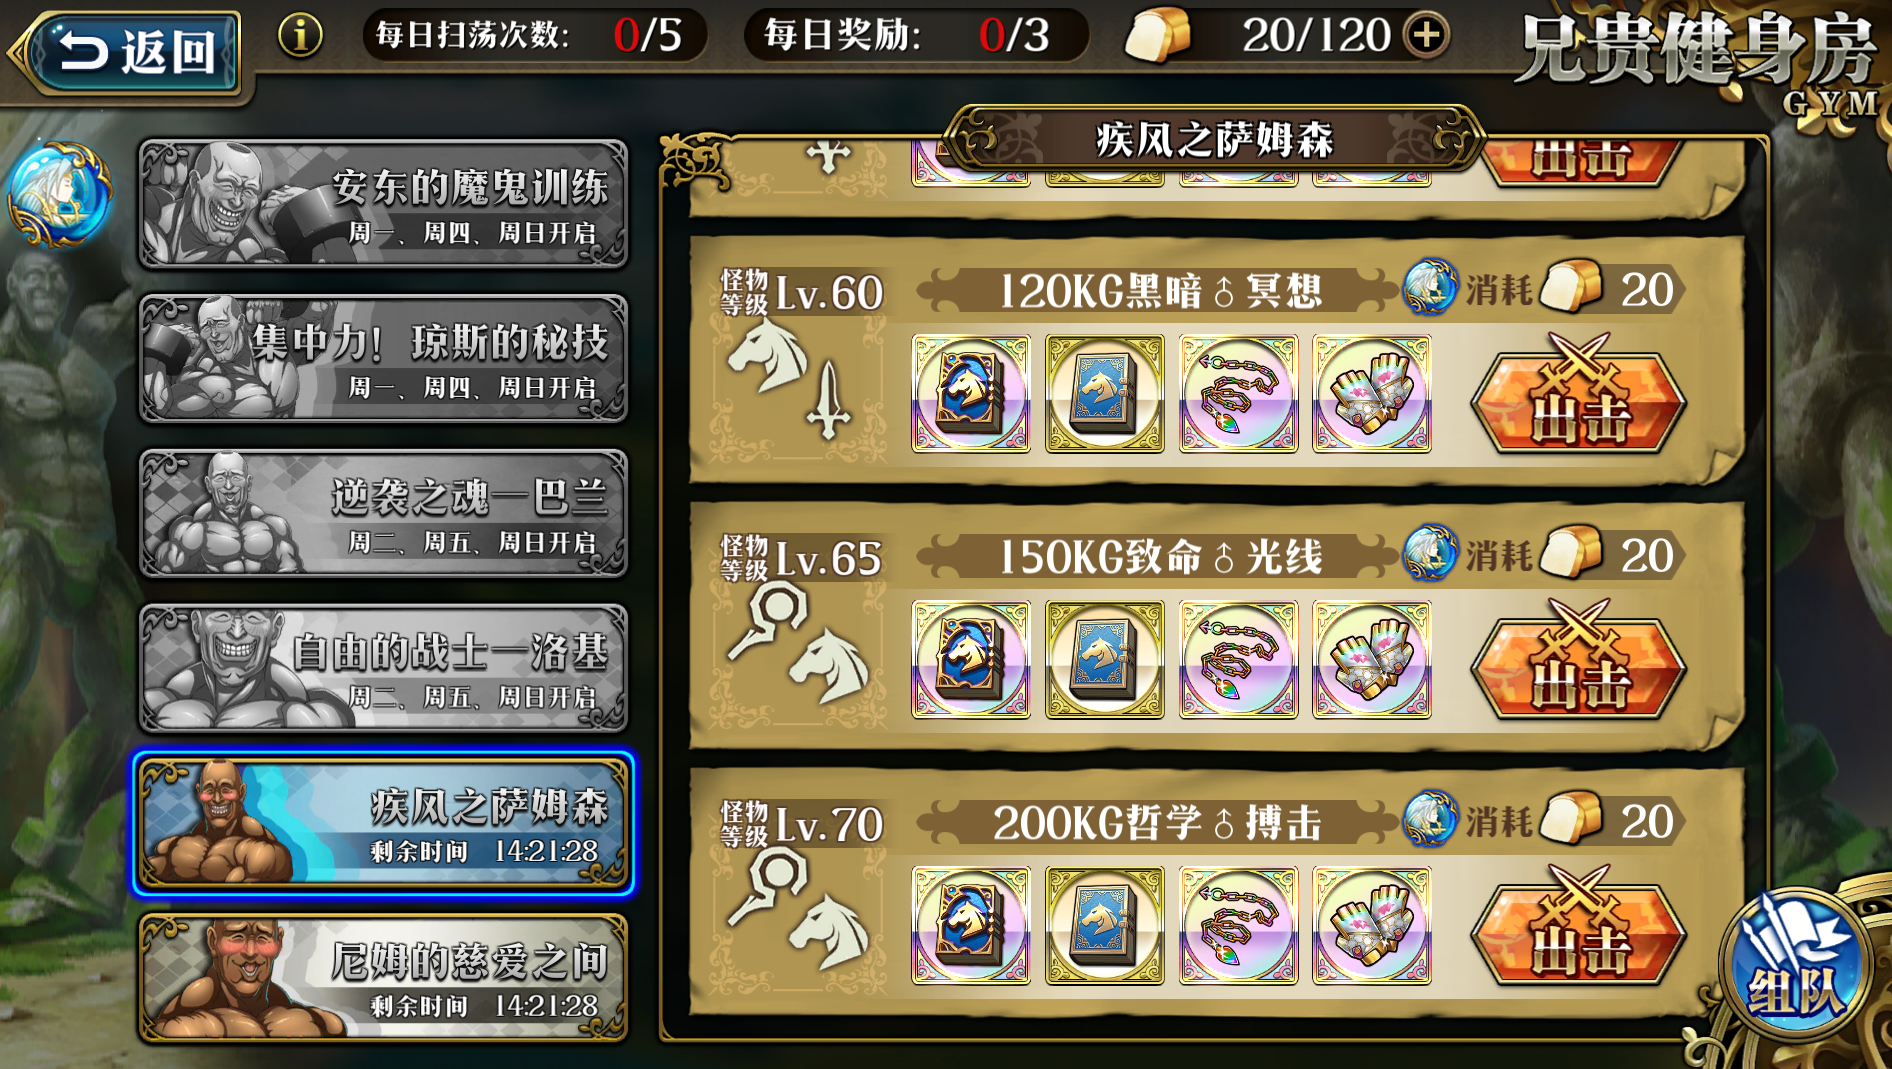Image resolution: width=1892 pixels, height=1069 pixels.
Task: Open the blue crystal orb icon on the left
Action: pos(60,194)
